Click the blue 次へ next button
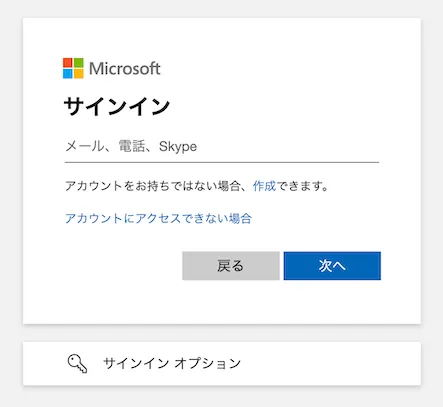The width and height of the screenshot is (443, 407). click(332, 266)
